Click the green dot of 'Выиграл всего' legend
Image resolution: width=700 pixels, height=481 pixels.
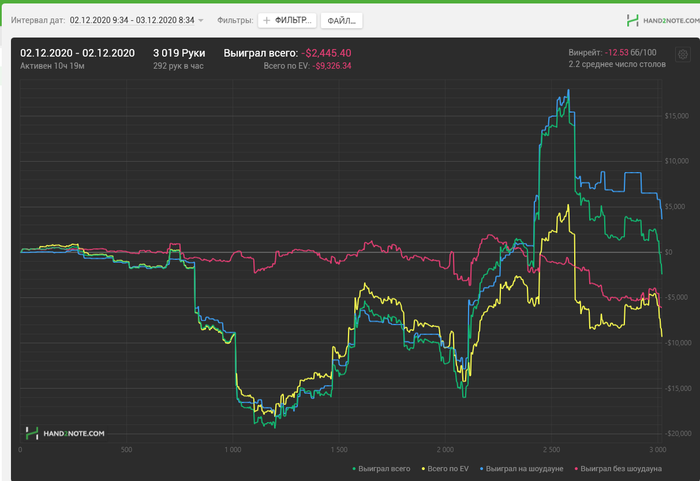pos(355,467)
